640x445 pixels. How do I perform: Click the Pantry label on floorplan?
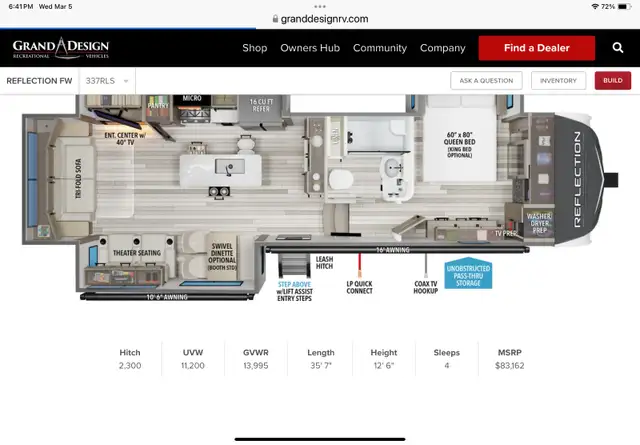point(158,105)
